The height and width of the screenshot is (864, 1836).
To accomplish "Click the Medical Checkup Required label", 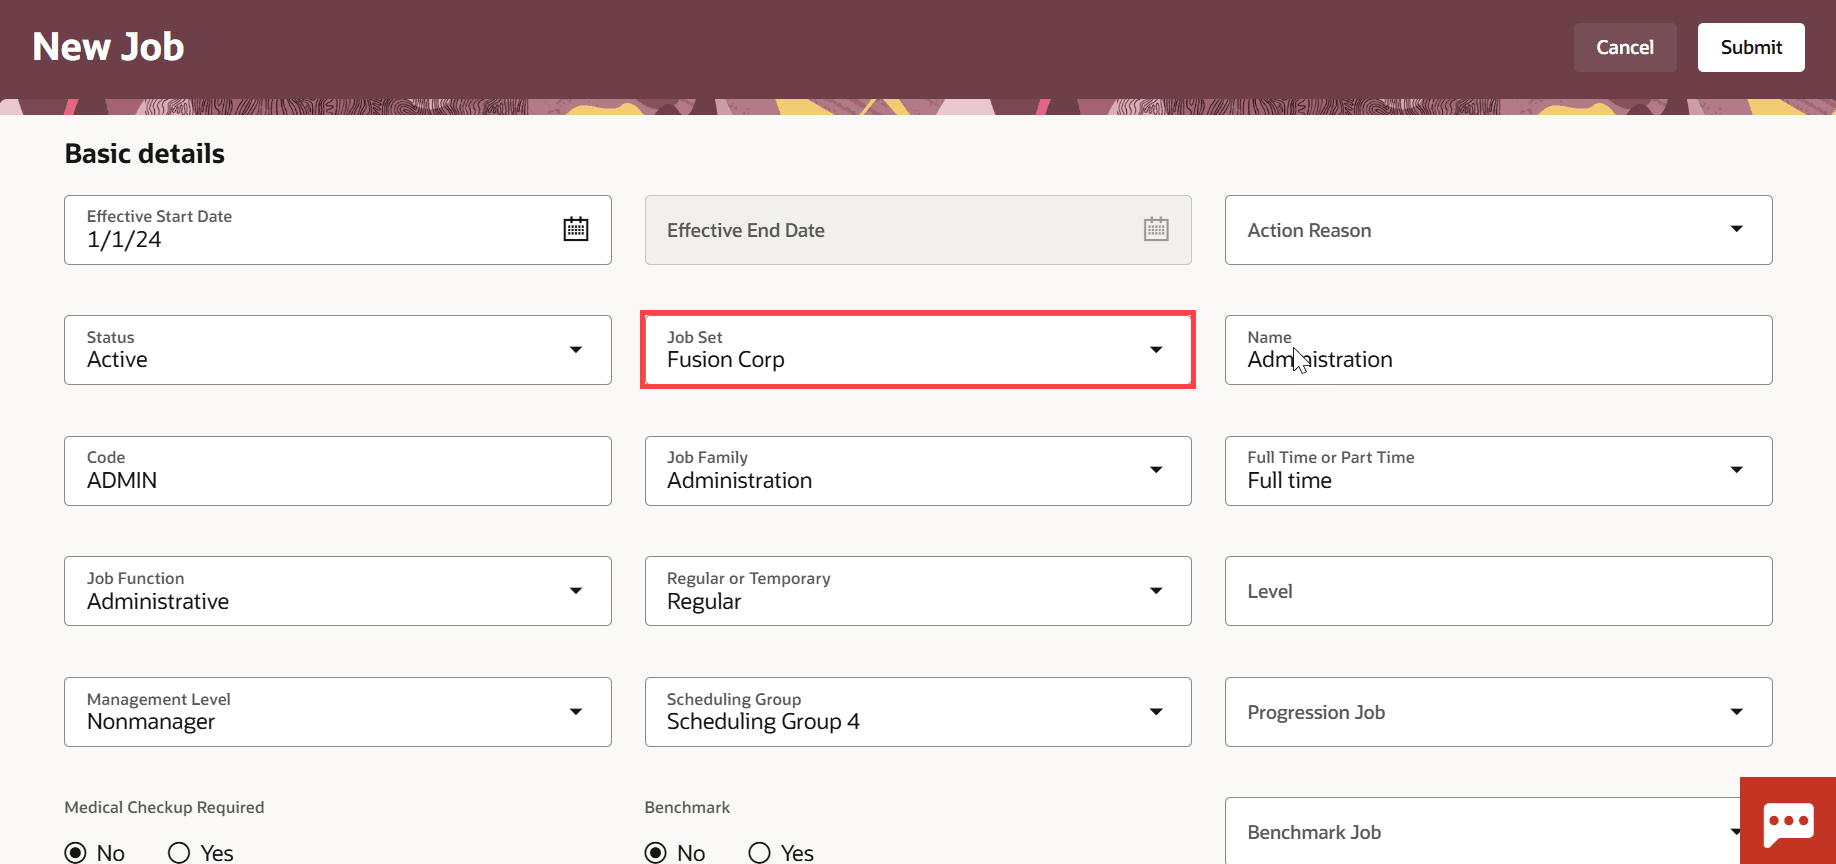I will pos(164,807).
